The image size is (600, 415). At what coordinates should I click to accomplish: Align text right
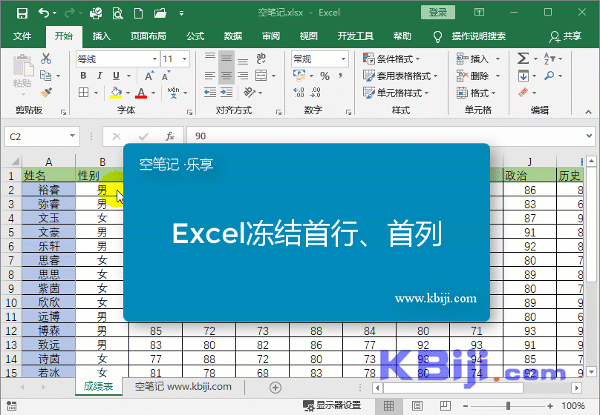click(x=243, y=76)
